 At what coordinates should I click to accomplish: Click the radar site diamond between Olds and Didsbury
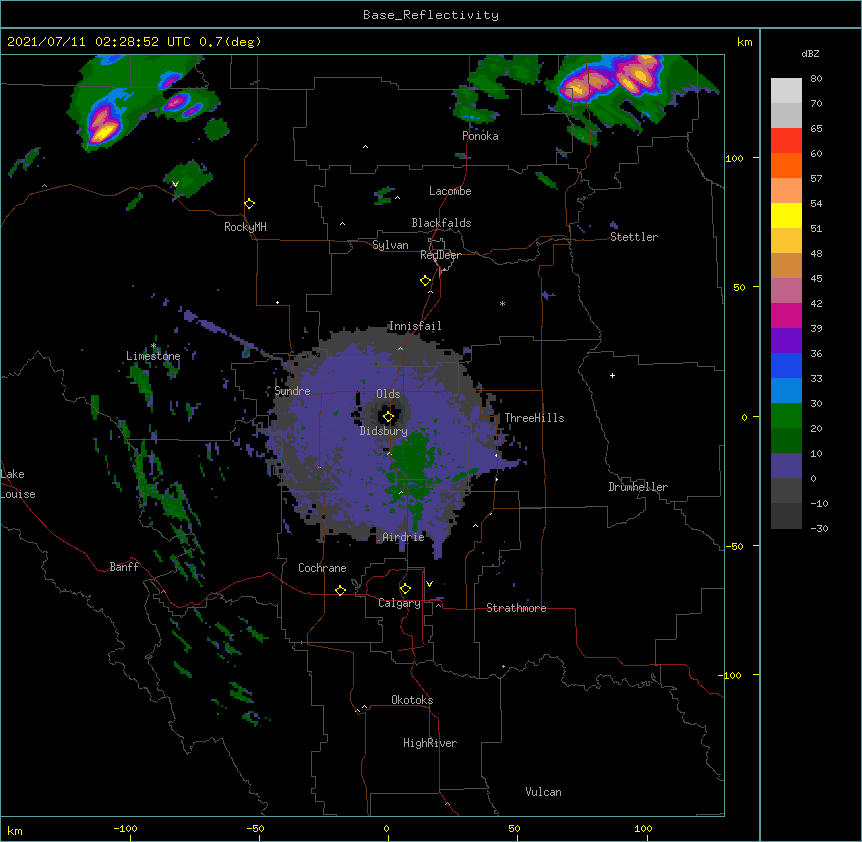388,417
